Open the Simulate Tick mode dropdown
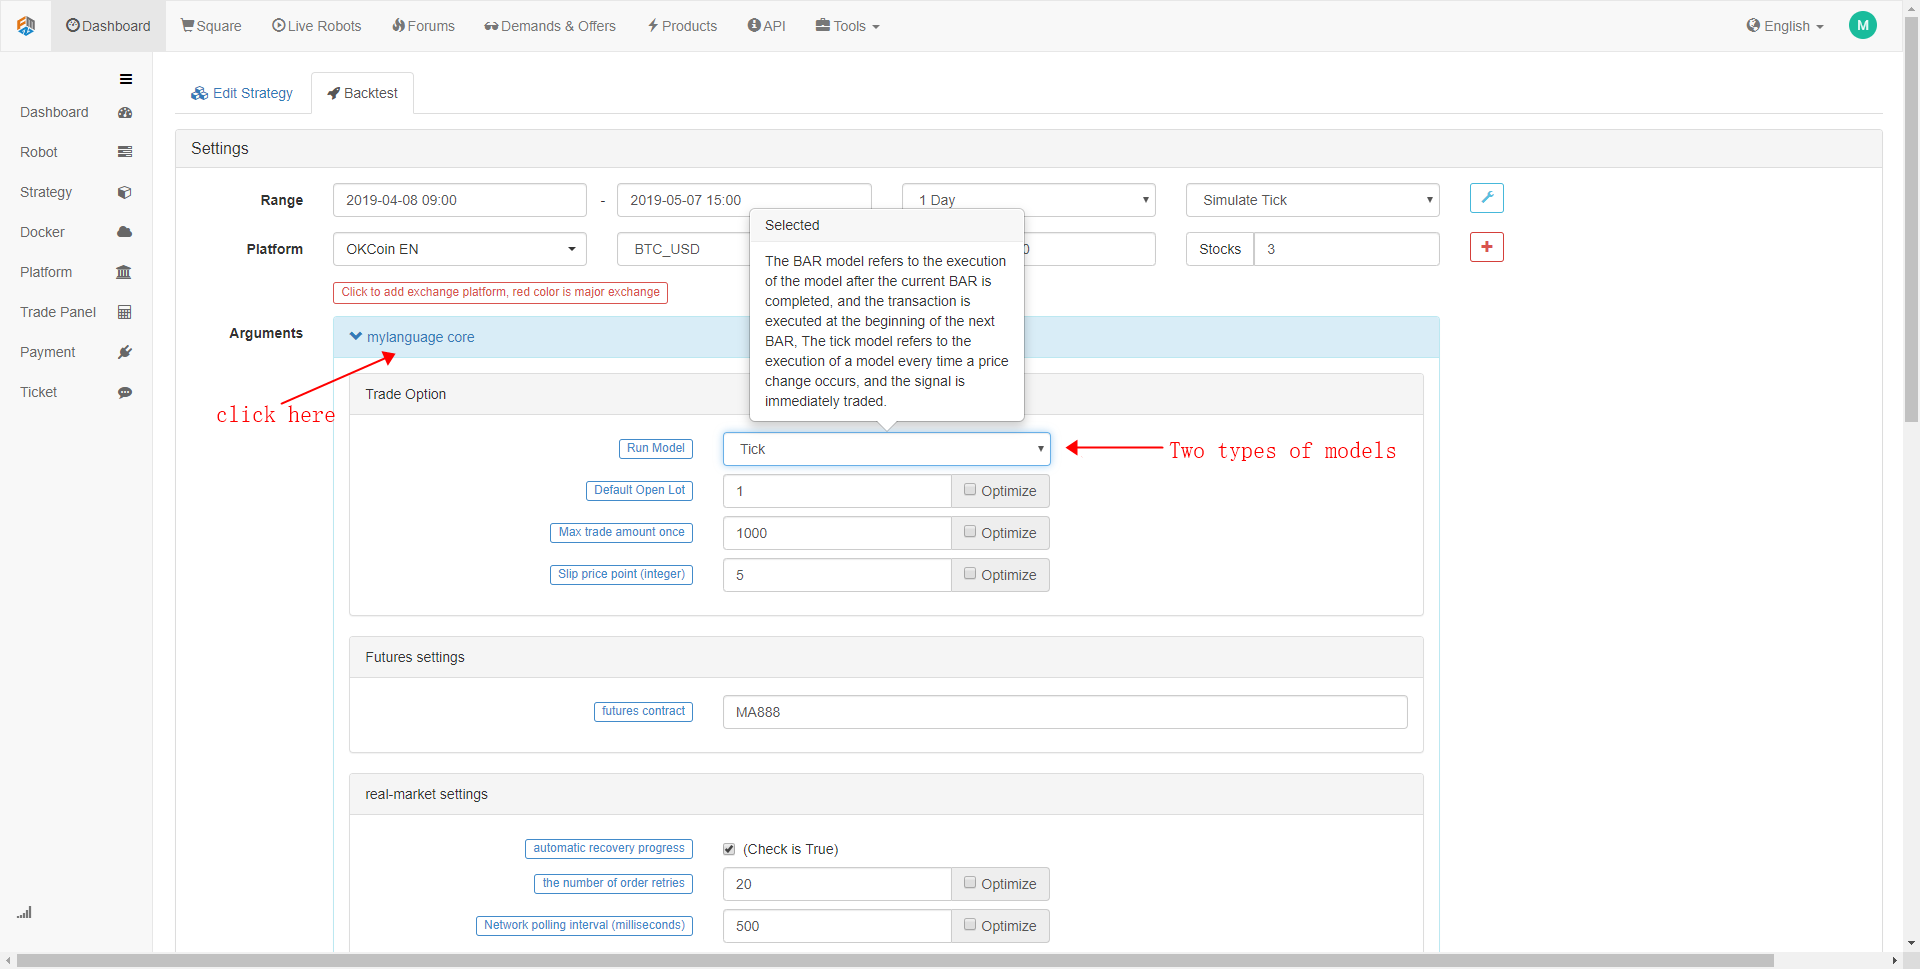 pyautogui.click(x=1313, y=200)
